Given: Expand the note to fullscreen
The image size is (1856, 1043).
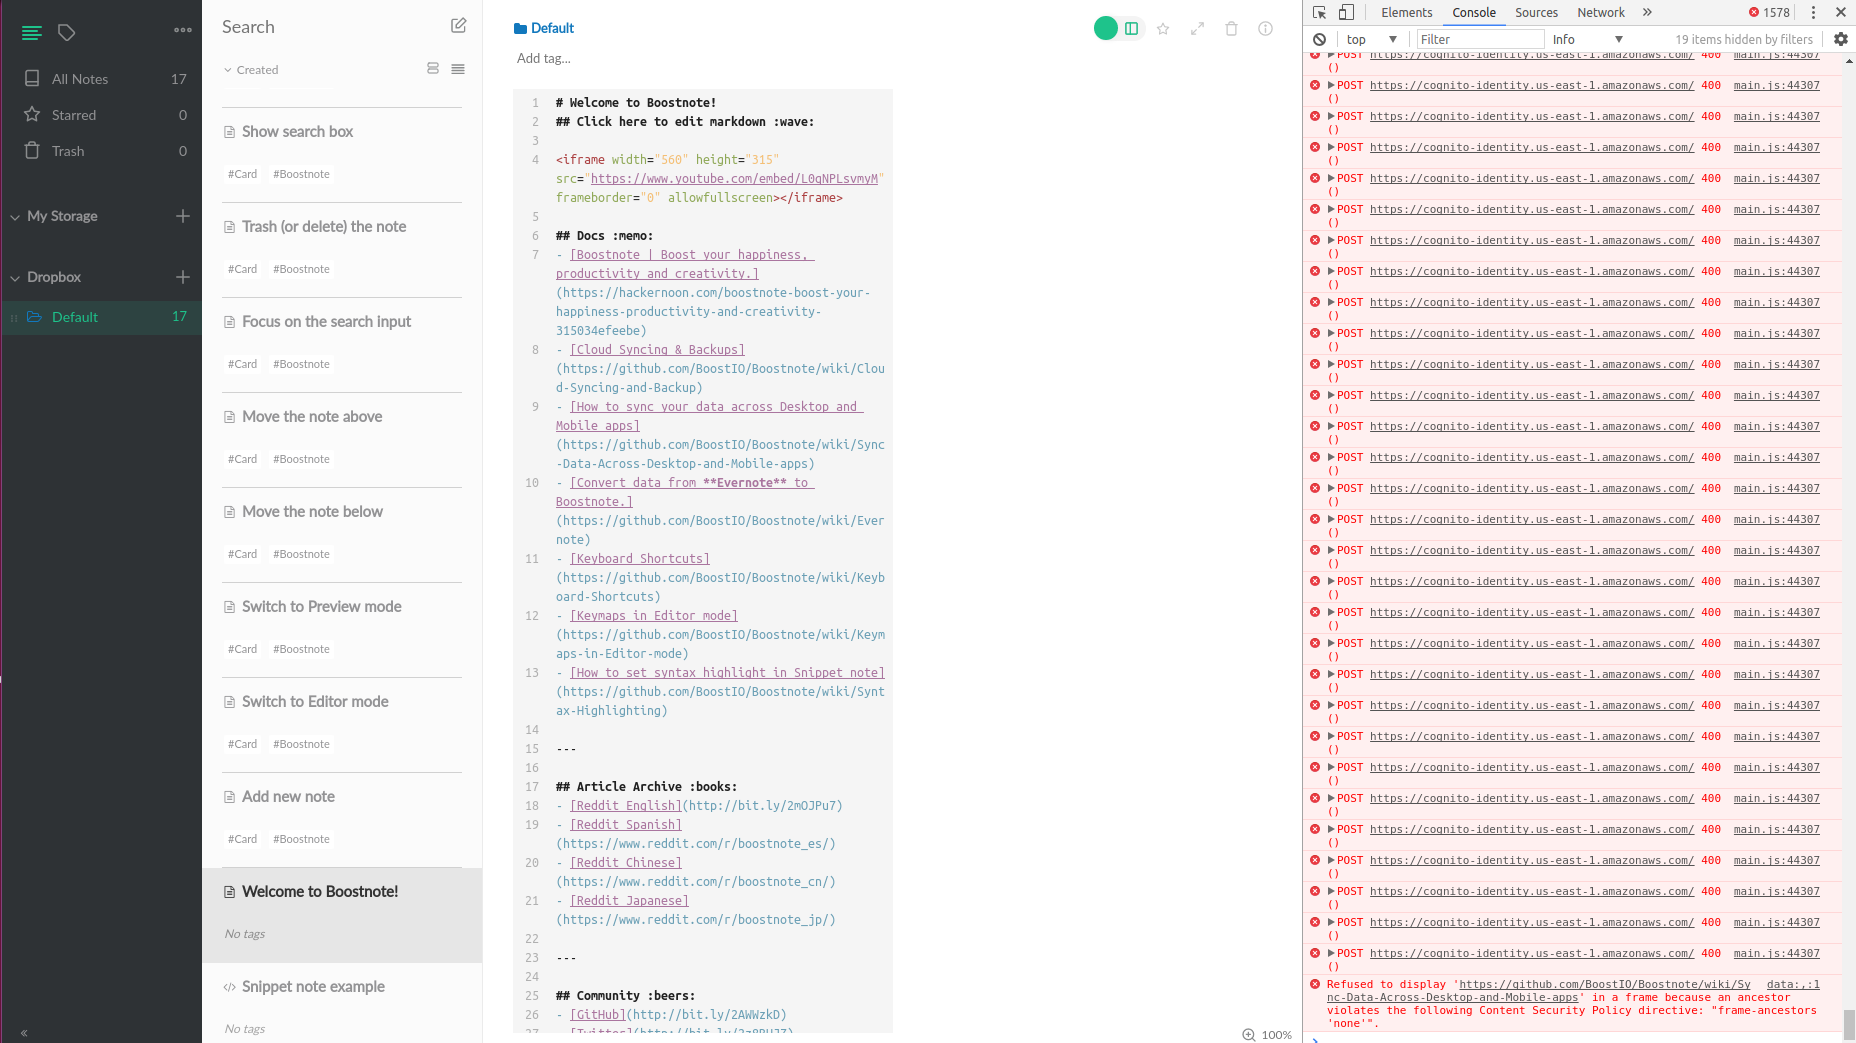Looking at the screenshot, I should [1196, 29].
